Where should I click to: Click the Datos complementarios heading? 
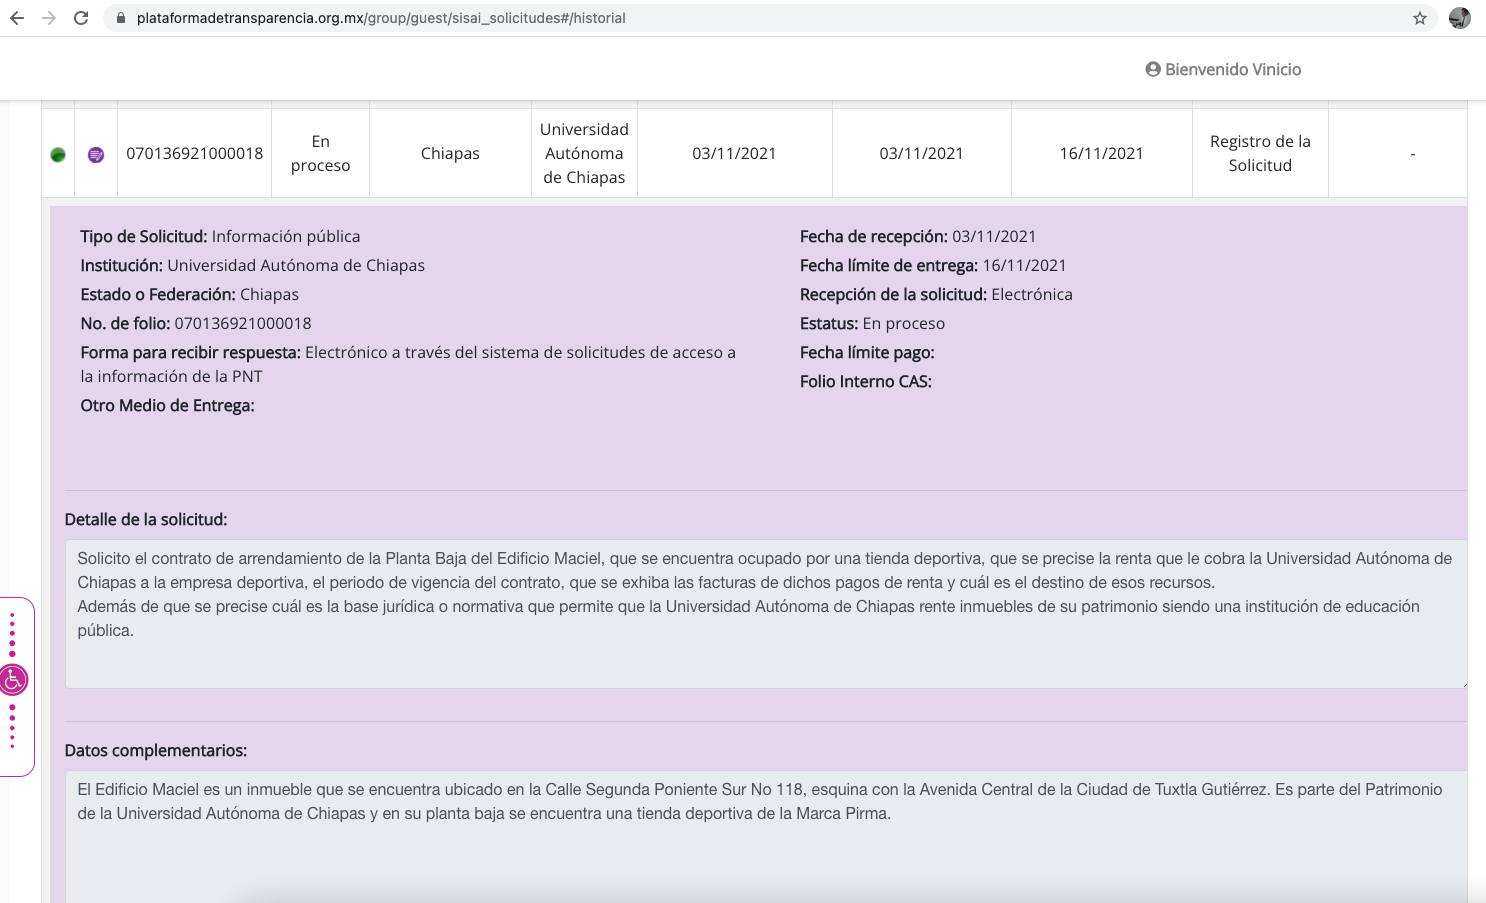point(156,750)
